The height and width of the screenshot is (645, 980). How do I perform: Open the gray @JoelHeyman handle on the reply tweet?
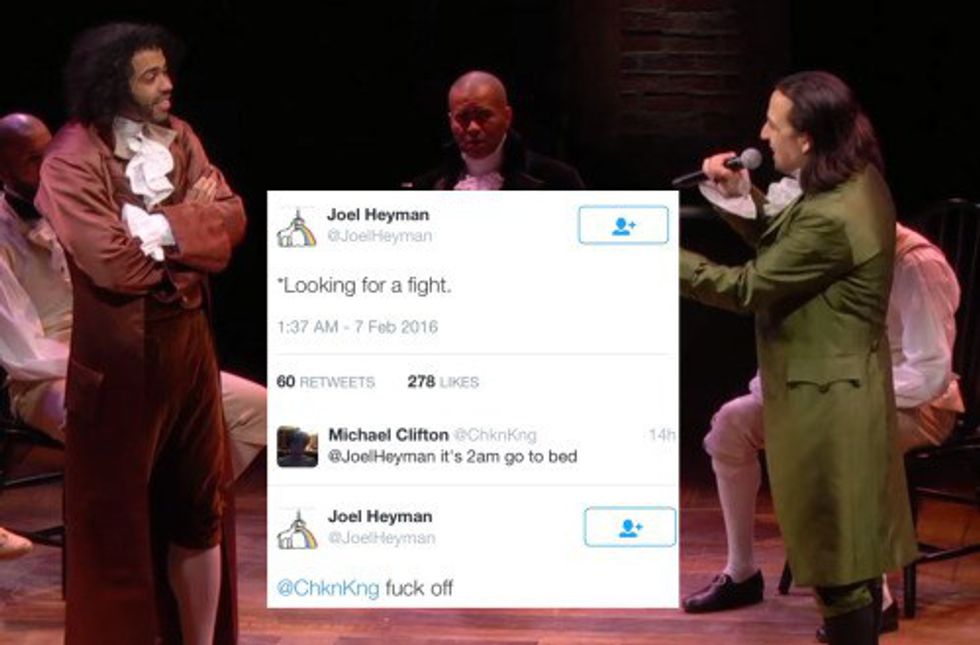381,538
